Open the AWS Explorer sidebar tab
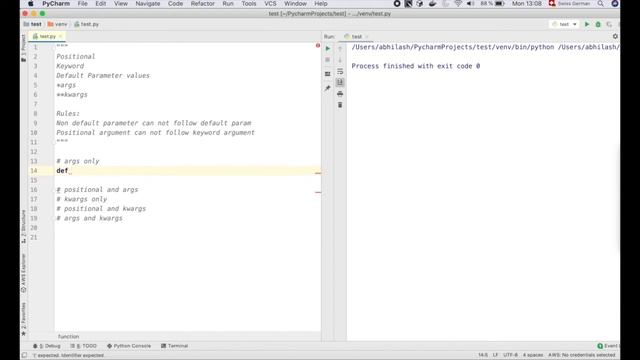 coord(24,273)
